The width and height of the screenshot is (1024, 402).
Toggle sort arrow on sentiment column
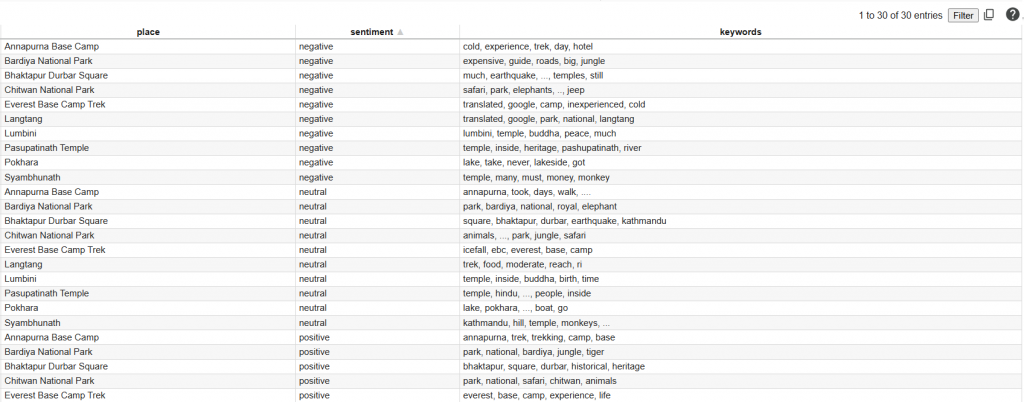pos(400,32)
